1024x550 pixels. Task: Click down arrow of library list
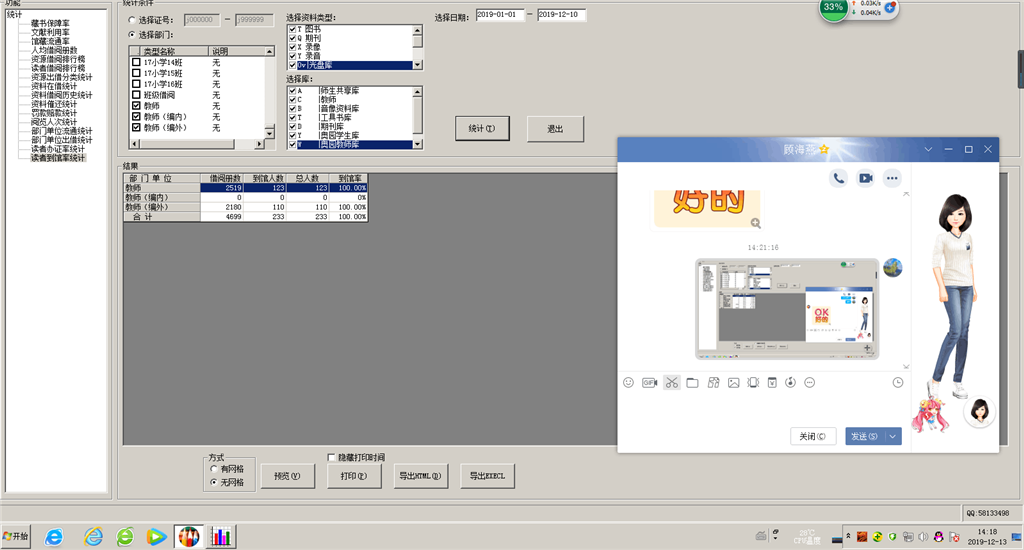click(x=418, y=144)
